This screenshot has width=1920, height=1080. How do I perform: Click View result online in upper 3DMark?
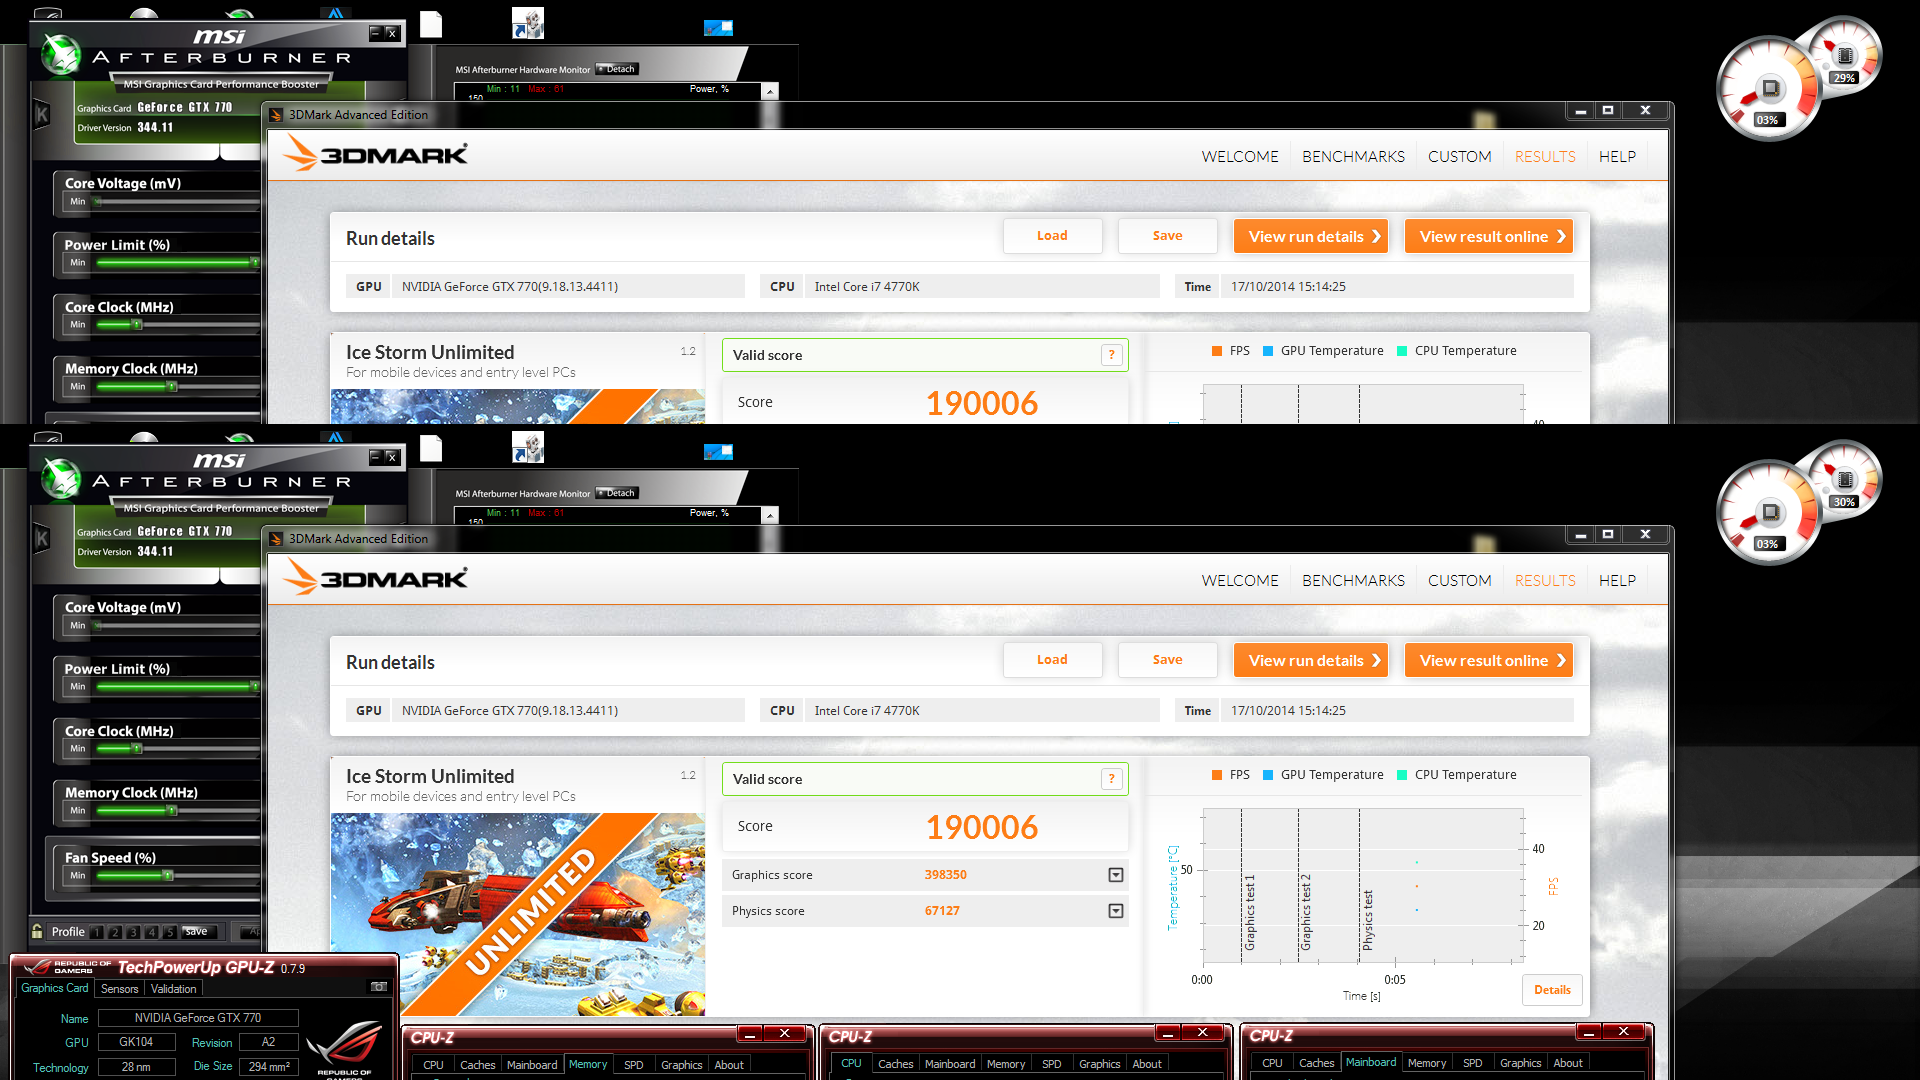tap(1489, 236)
